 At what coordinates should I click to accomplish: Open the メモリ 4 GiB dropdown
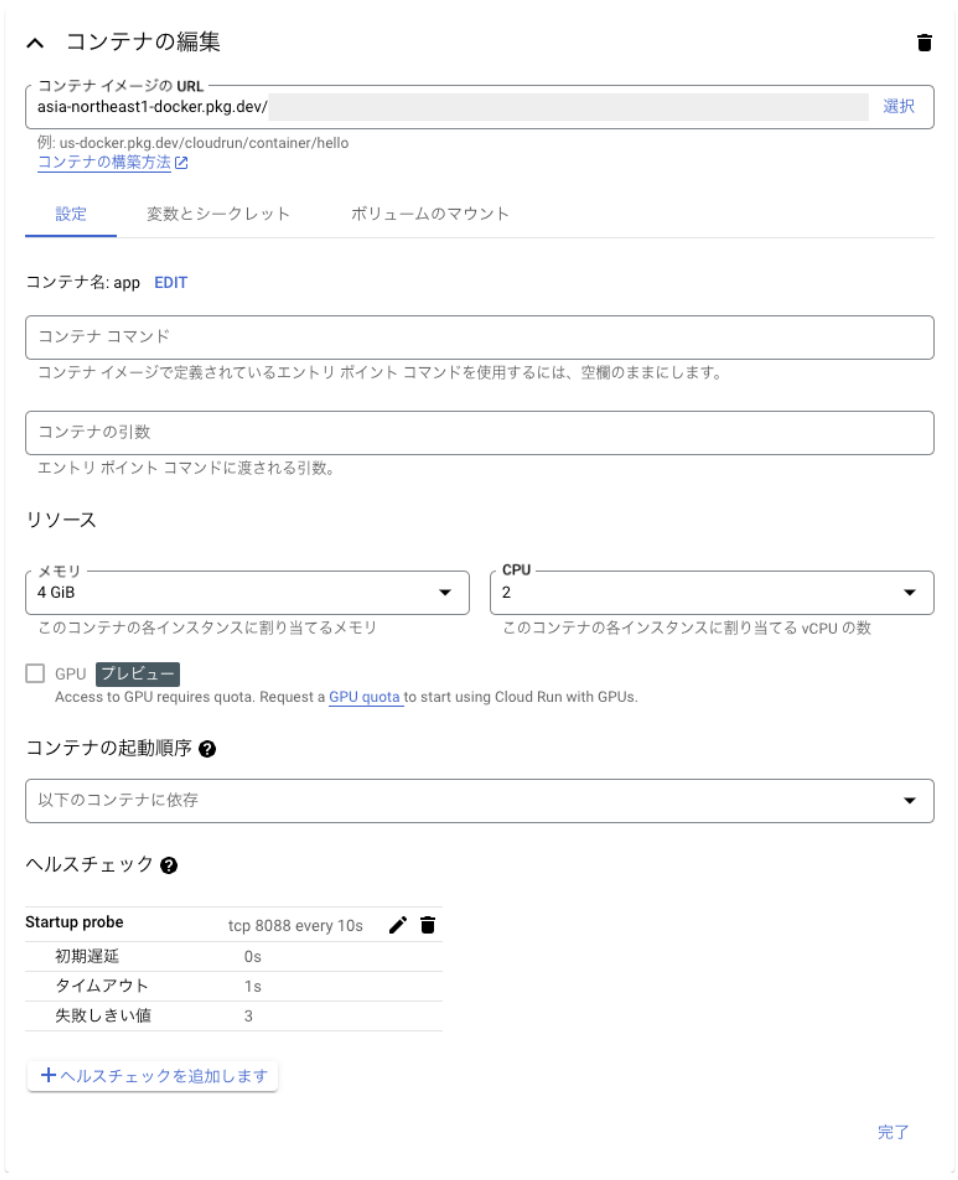(247, 592)
